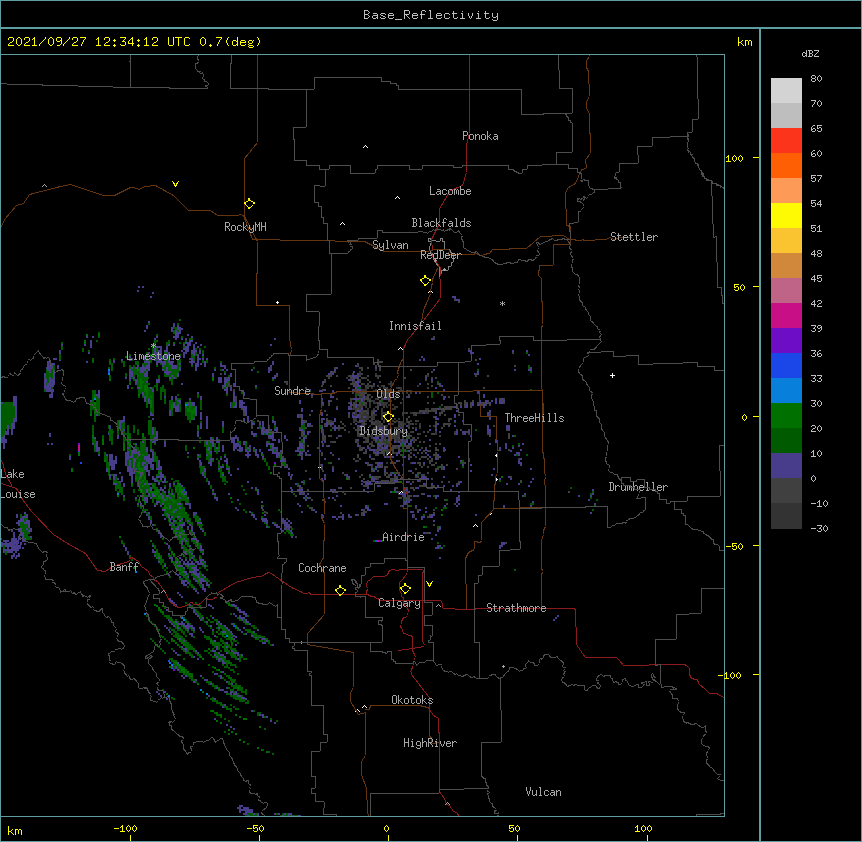Click the 65 value in the dBZ legend
This screenshot has height=842, width=862.
coord(816,128)
